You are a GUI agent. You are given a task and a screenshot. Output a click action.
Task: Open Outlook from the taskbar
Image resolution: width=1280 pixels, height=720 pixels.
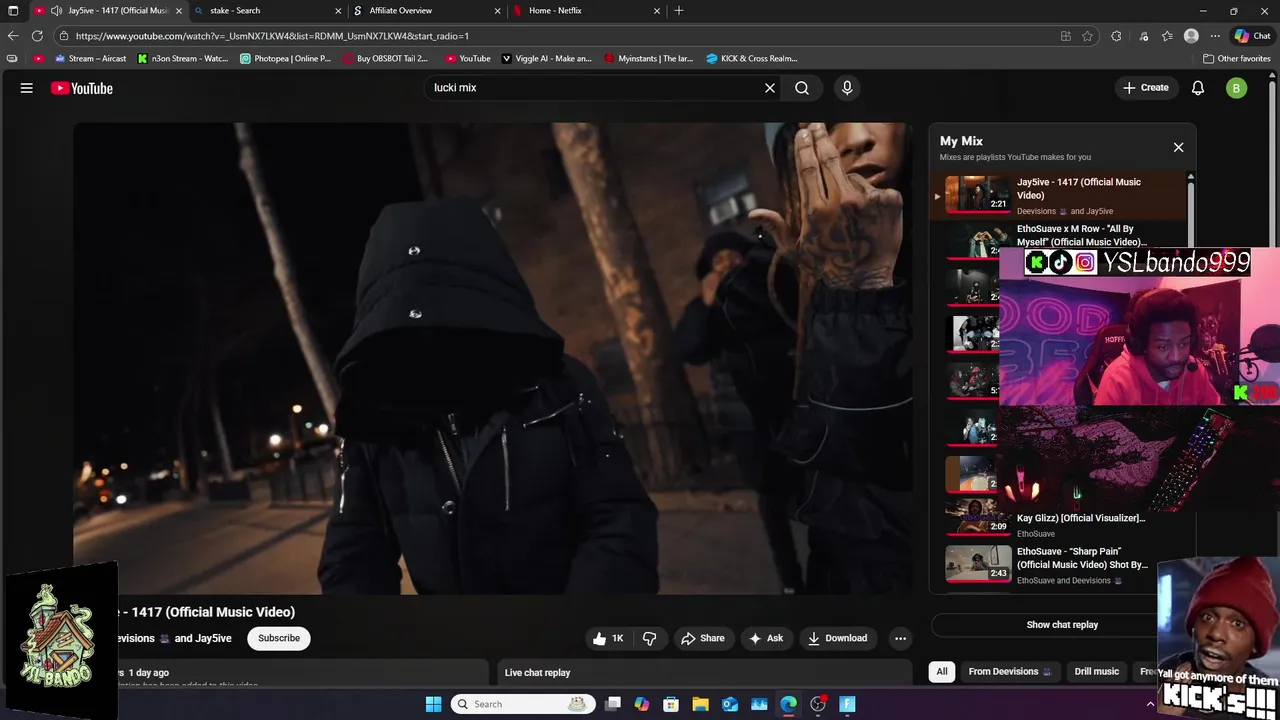click(730, 704)
